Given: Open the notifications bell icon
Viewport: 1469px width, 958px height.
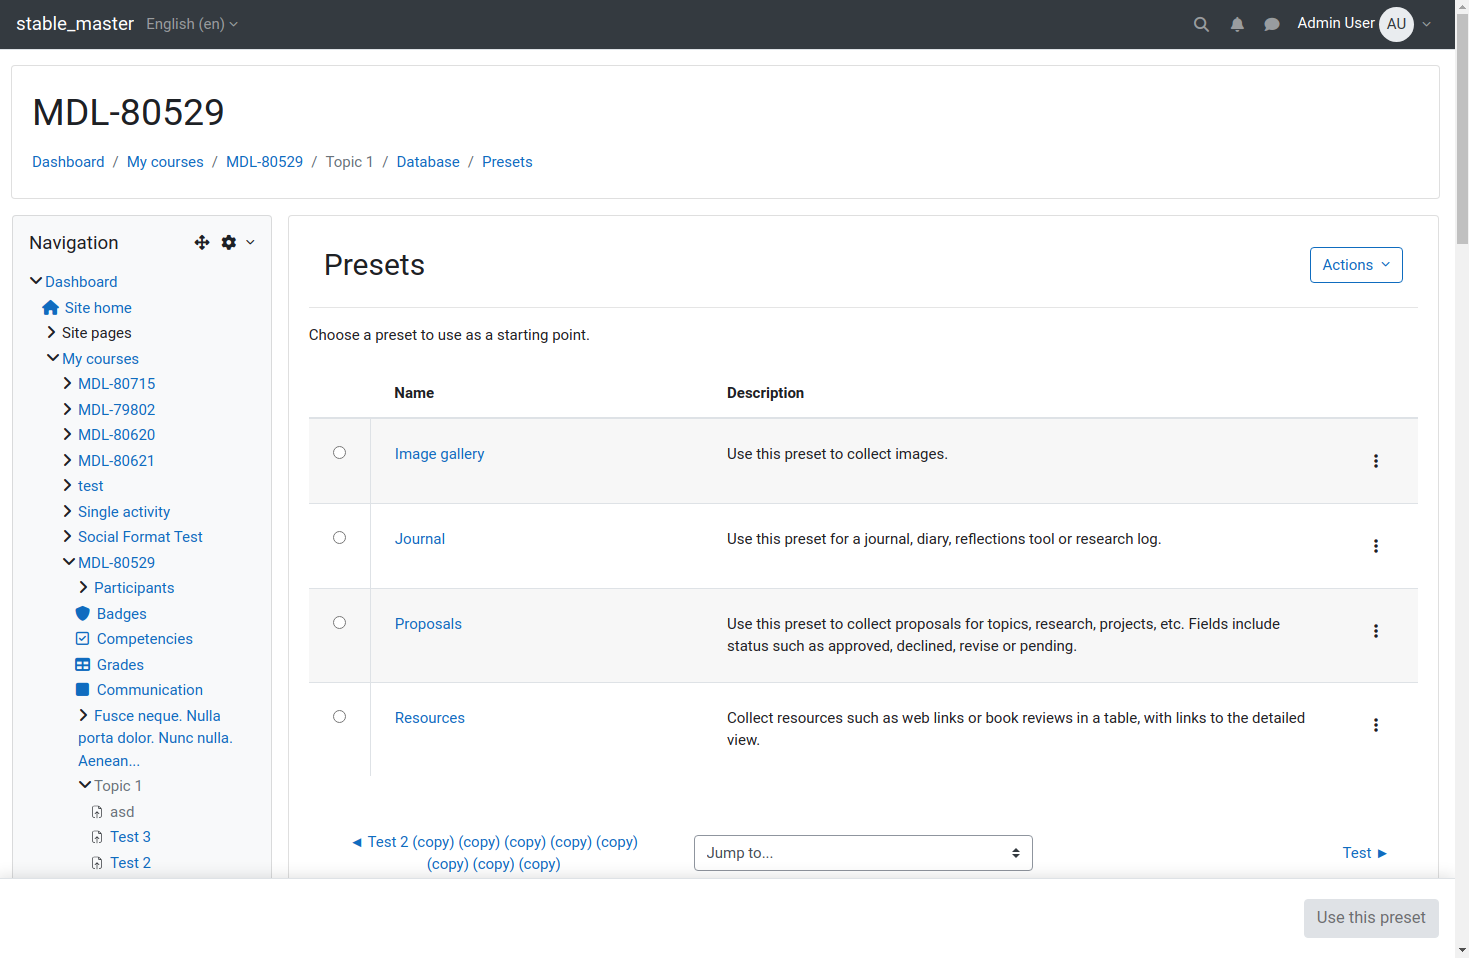Looking at the screenshot, I should click(x=1237, y=24).
